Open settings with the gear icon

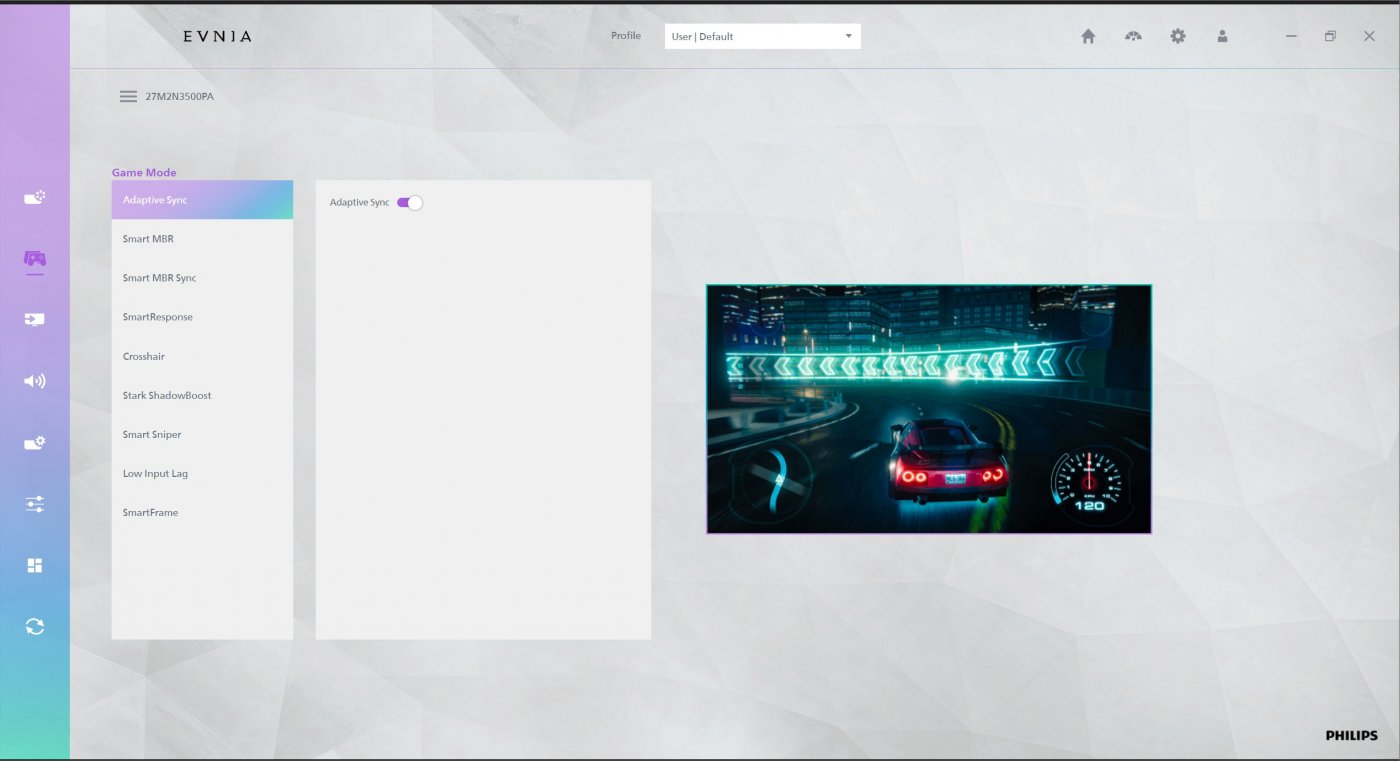coord(1178,36)
